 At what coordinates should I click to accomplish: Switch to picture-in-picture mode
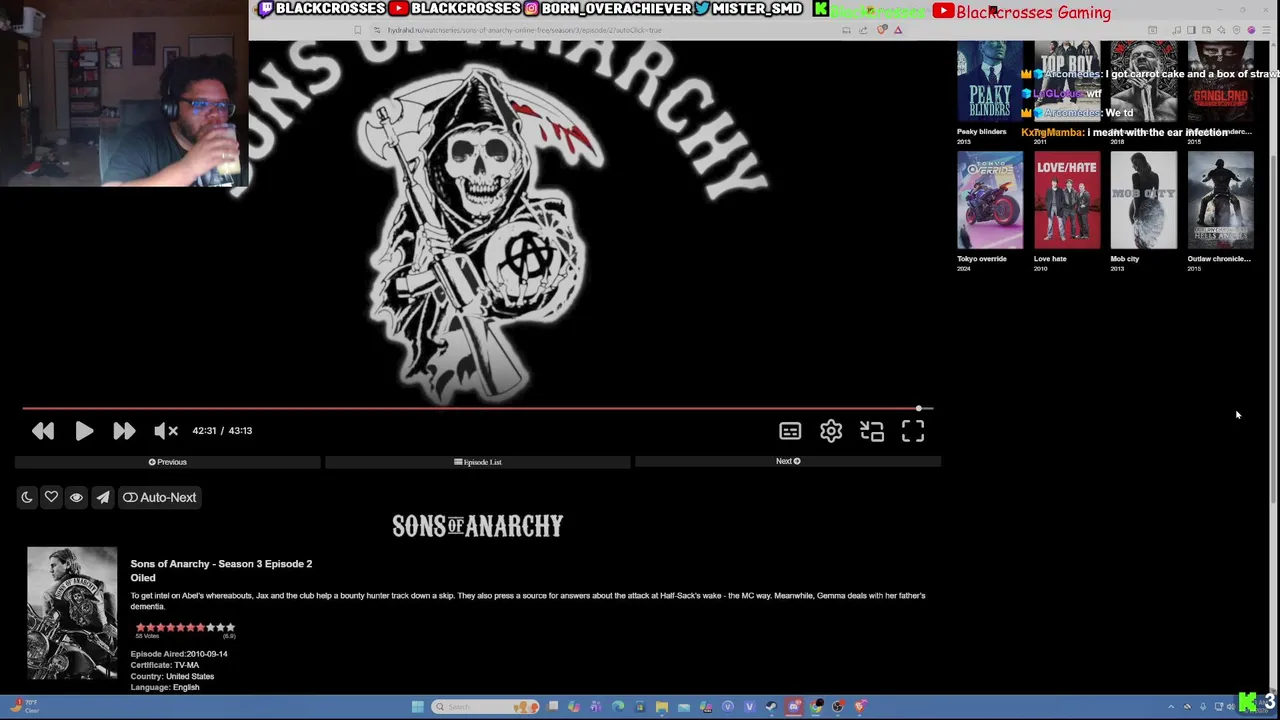coord(872,431)
